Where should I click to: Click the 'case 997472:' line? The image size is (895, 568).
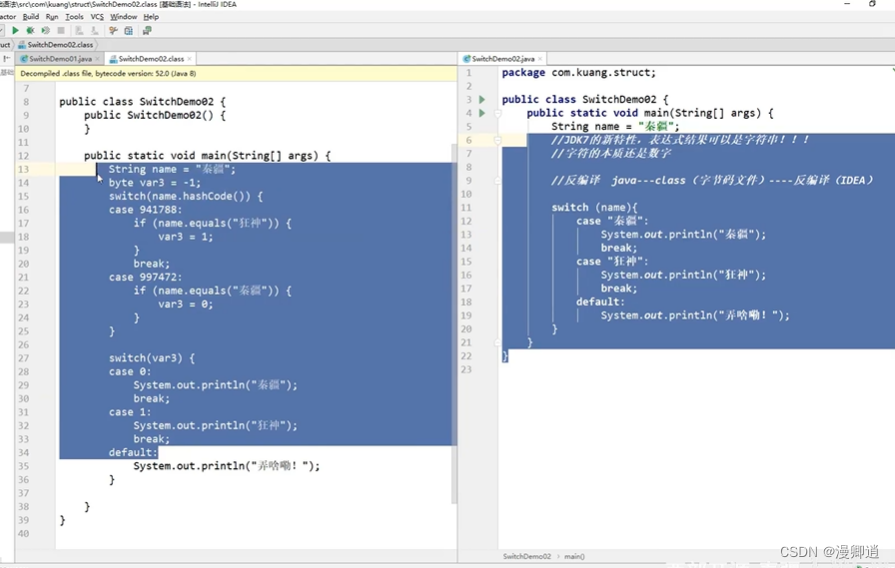146,277
